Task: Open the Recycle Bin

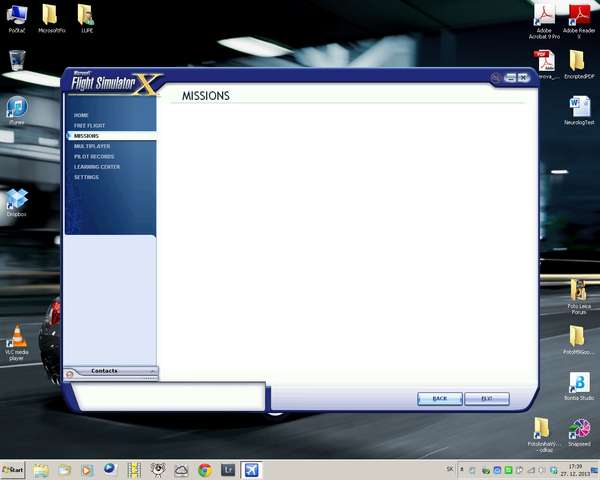Action: point(17,60)
